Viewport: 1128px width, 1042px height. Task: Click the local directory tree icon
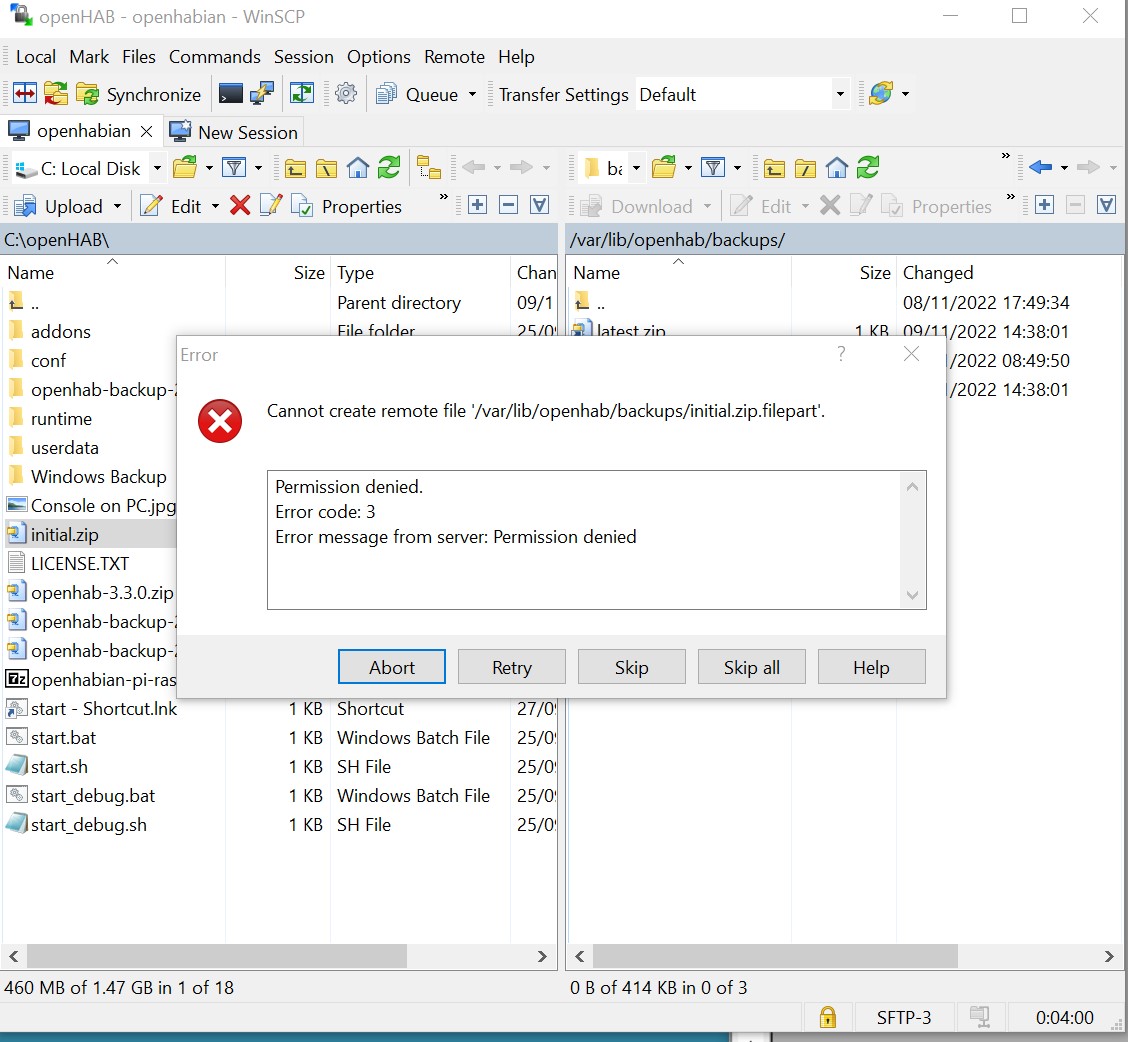click(x=429, y=168)
